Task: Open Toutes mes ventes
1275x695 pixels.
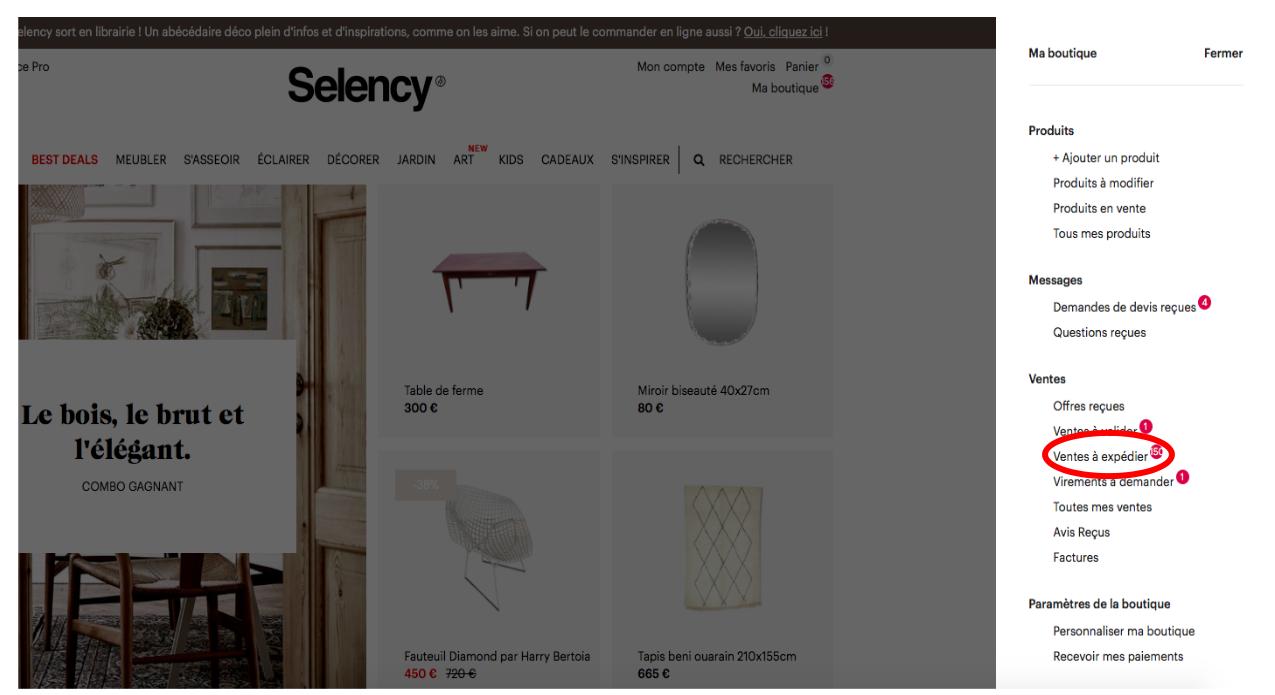Action: (x=1102, y=507)
